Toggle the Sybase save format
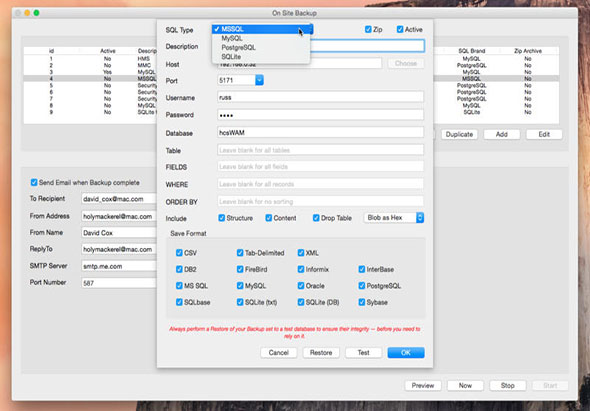Screen dimensions: 590x411 click(362, 302)
